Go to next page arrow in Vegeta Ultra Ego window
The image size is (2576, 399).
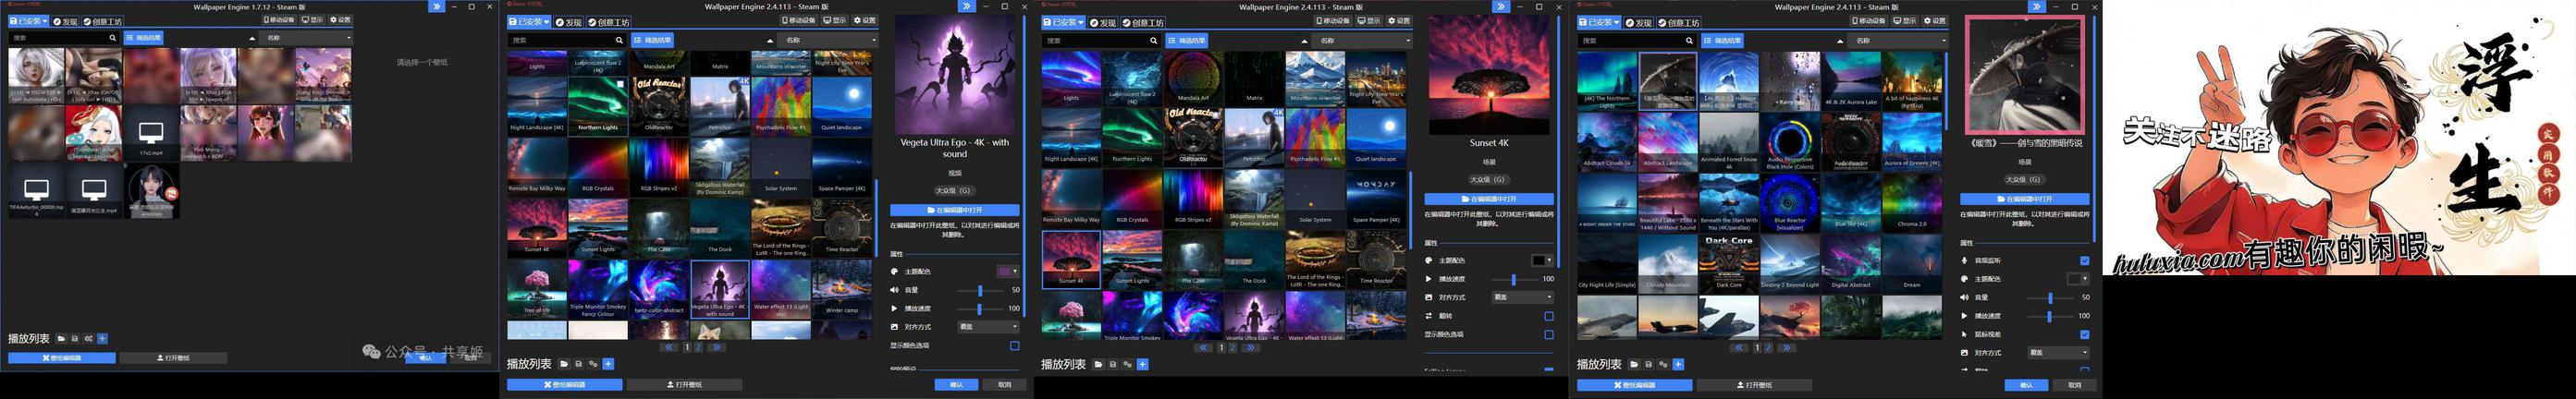(716, 348)
